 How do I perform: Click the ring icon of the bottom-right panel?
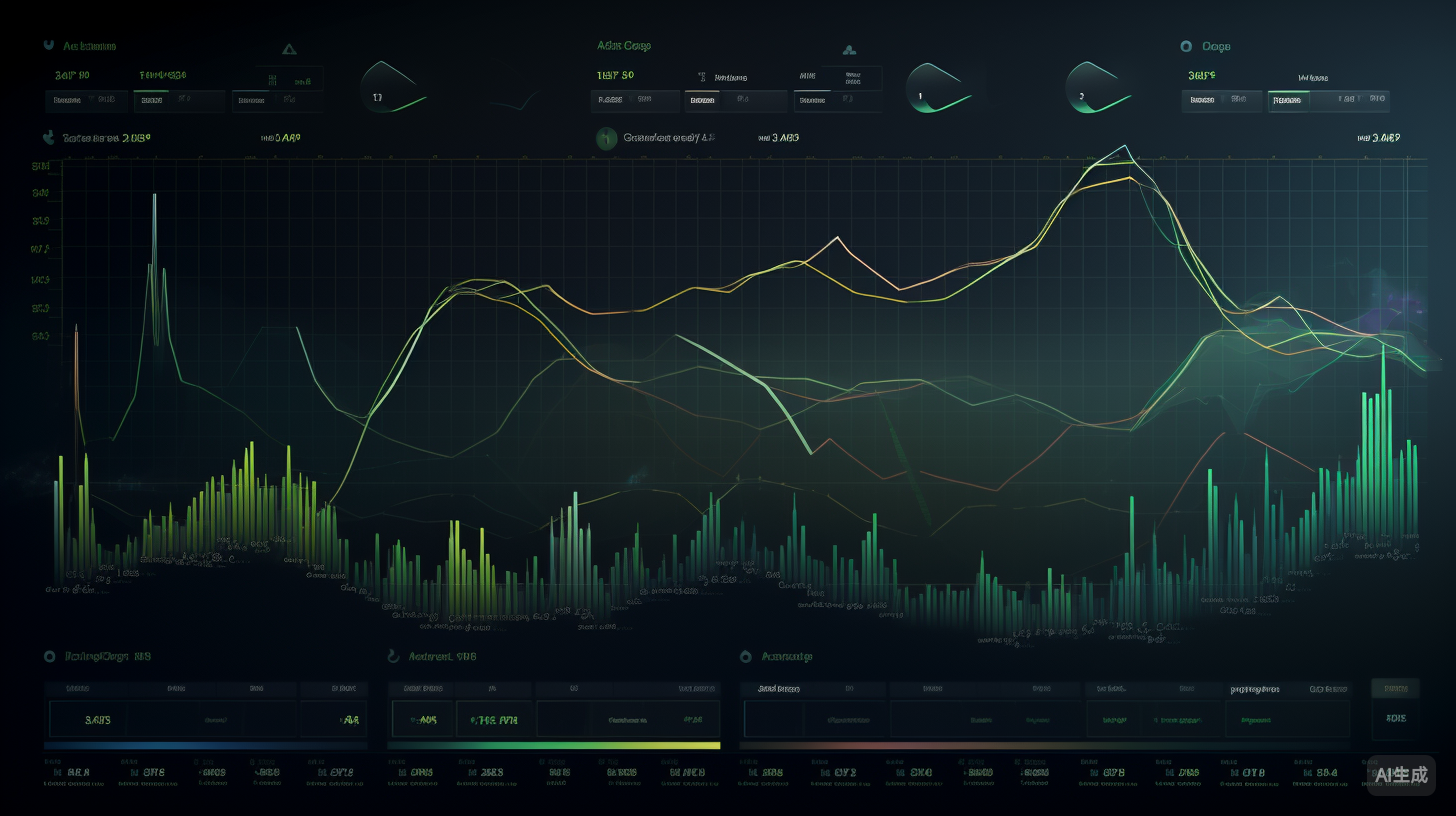coord(745,657)
